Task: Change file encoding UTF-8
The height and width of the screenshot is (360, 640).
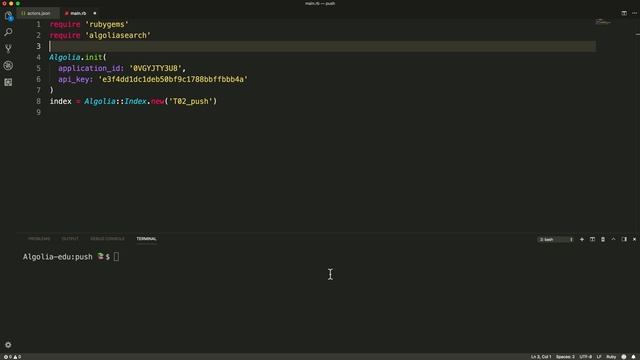Action: click(x=585, y=357)
